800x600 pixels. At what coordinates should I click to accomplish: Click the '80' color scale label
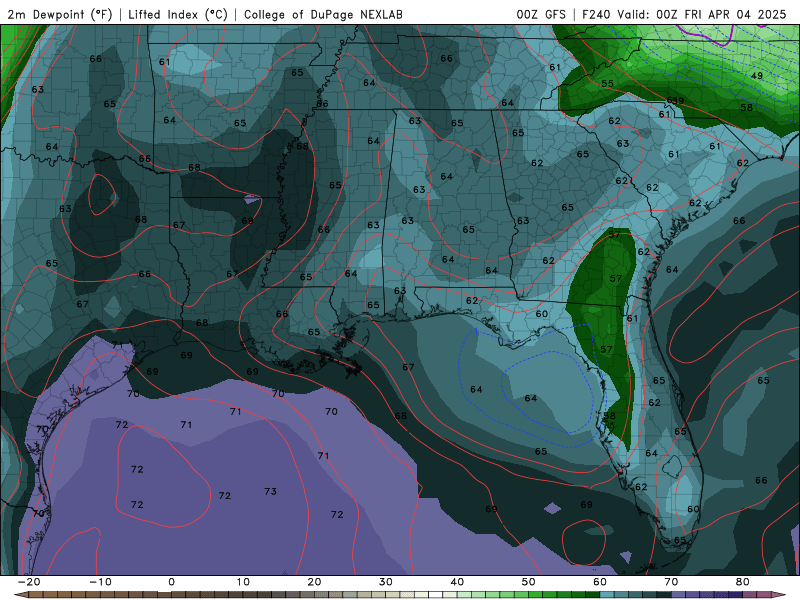[x=743, y=582]
